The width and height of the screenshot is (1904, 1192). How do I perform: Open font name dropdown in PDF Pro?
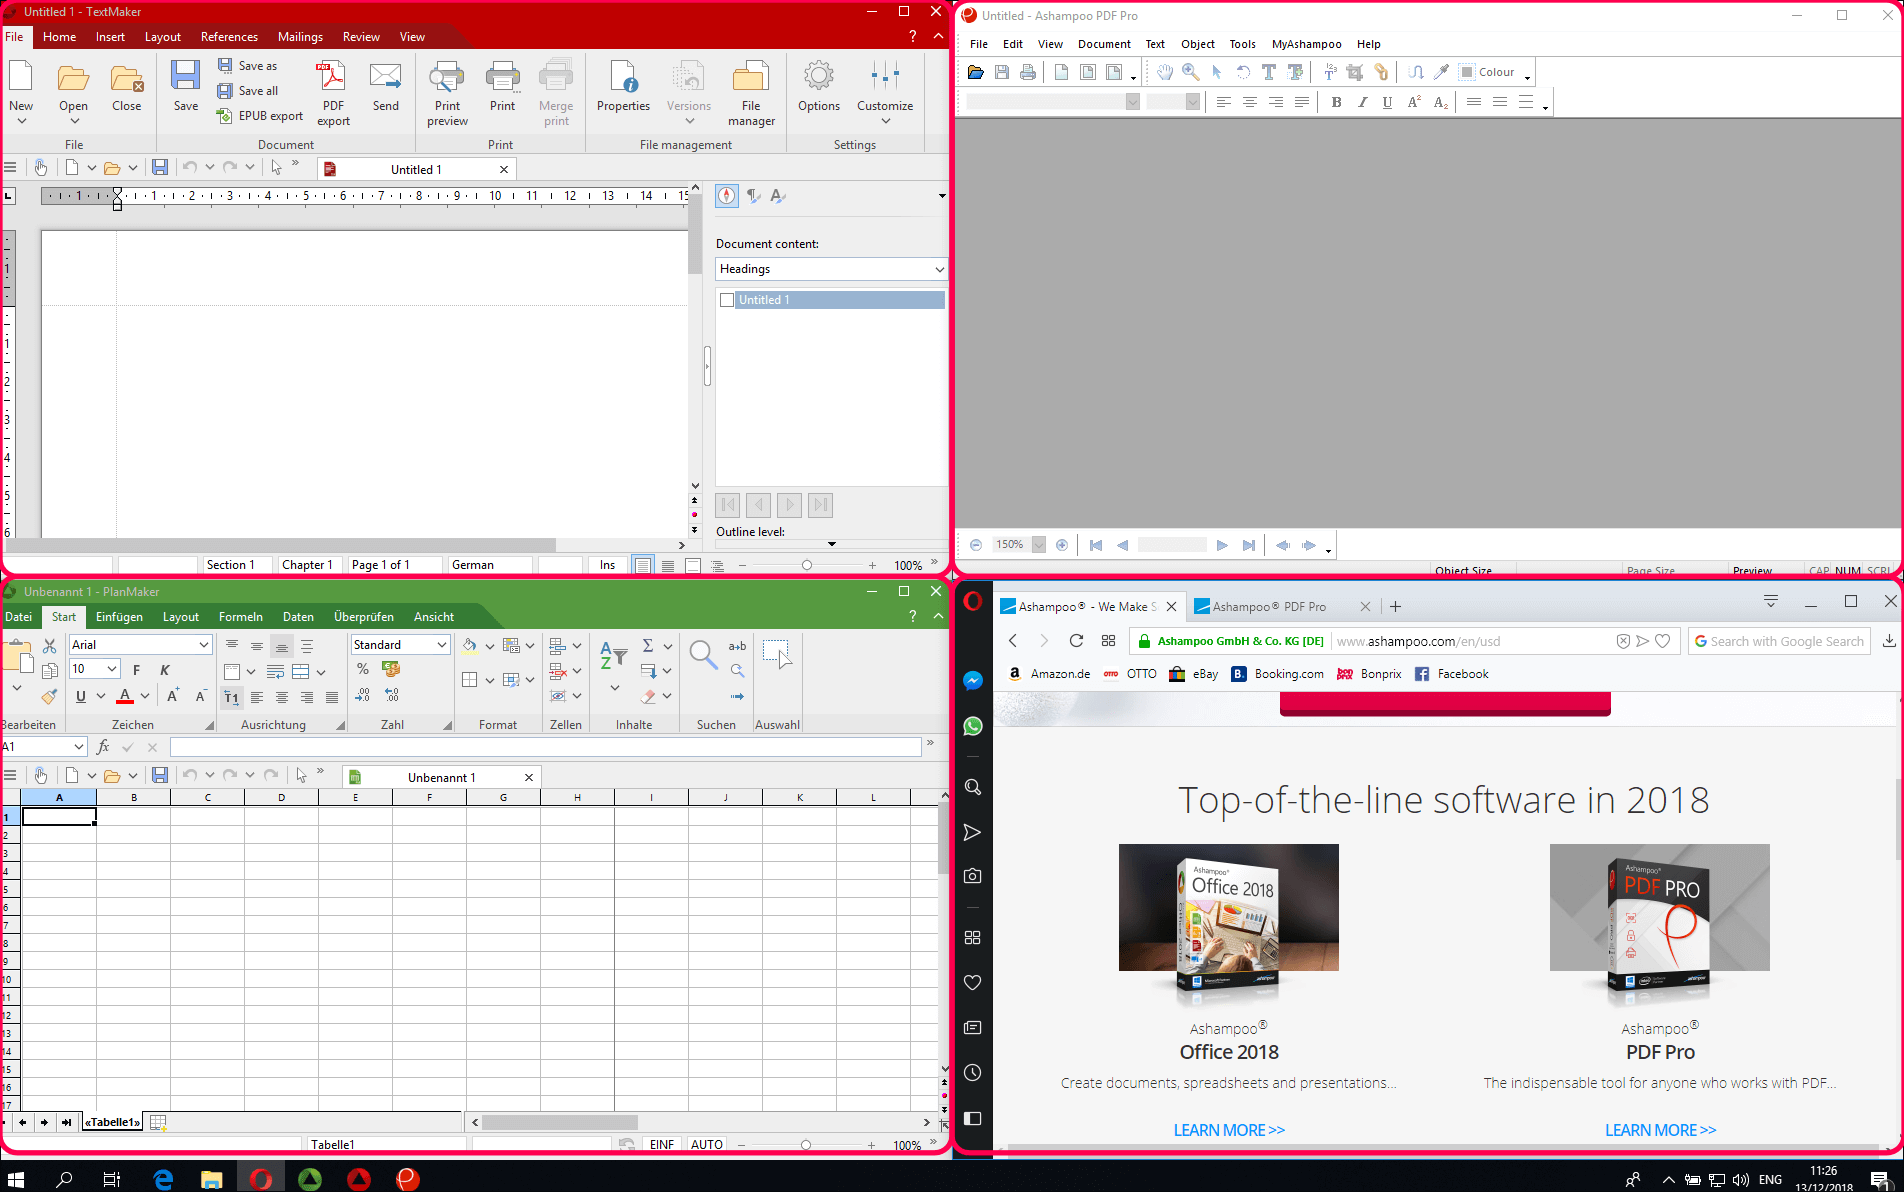pos(1133,102)
